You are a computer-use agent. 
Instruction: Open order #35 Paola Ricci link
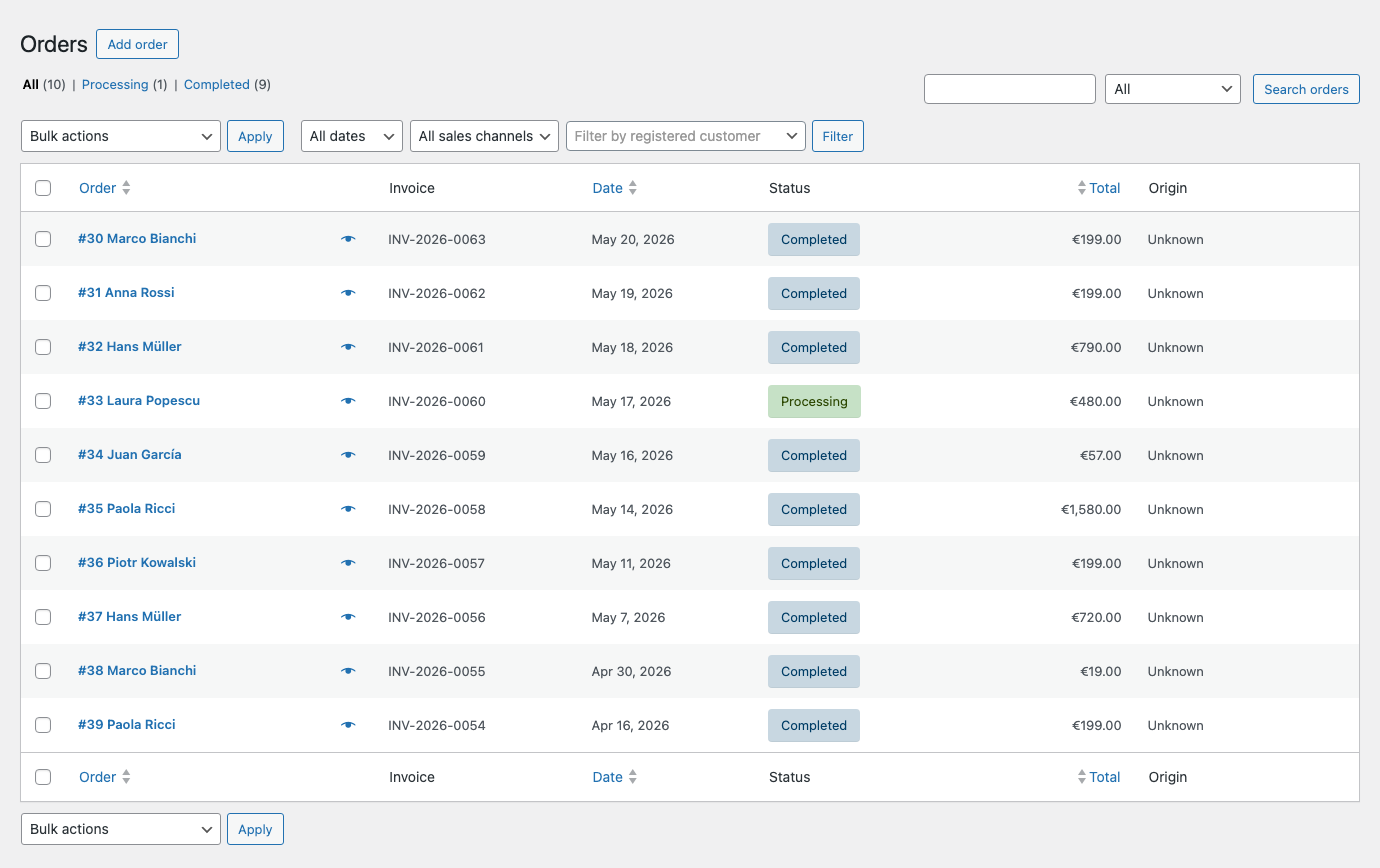127,508
